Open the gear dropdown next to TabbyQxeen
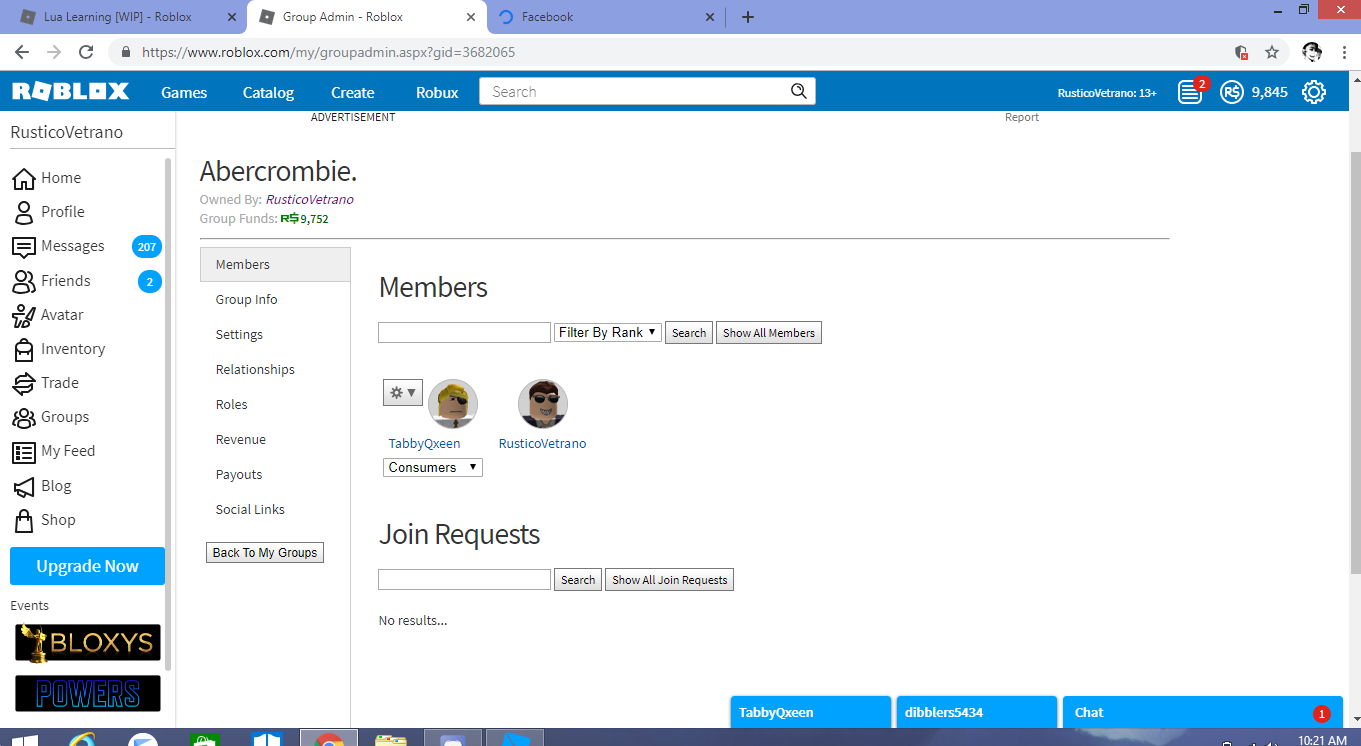1361x746 pixels. 403,393
